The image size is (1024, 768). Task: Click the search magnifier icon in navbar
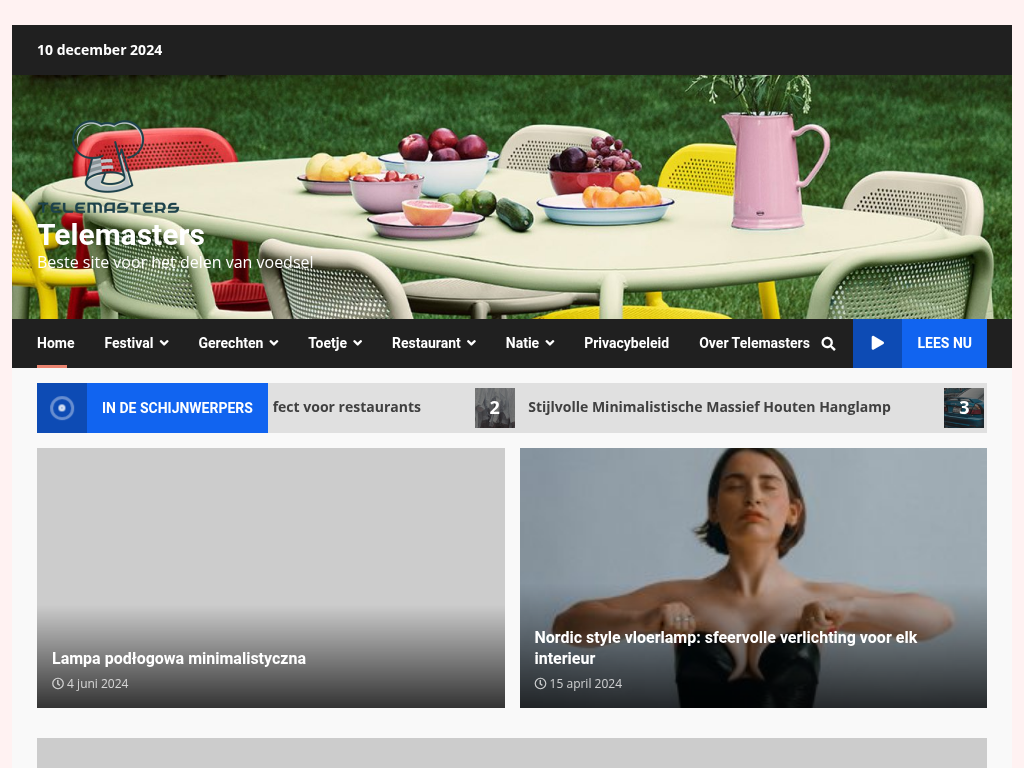tap(828, 344)
